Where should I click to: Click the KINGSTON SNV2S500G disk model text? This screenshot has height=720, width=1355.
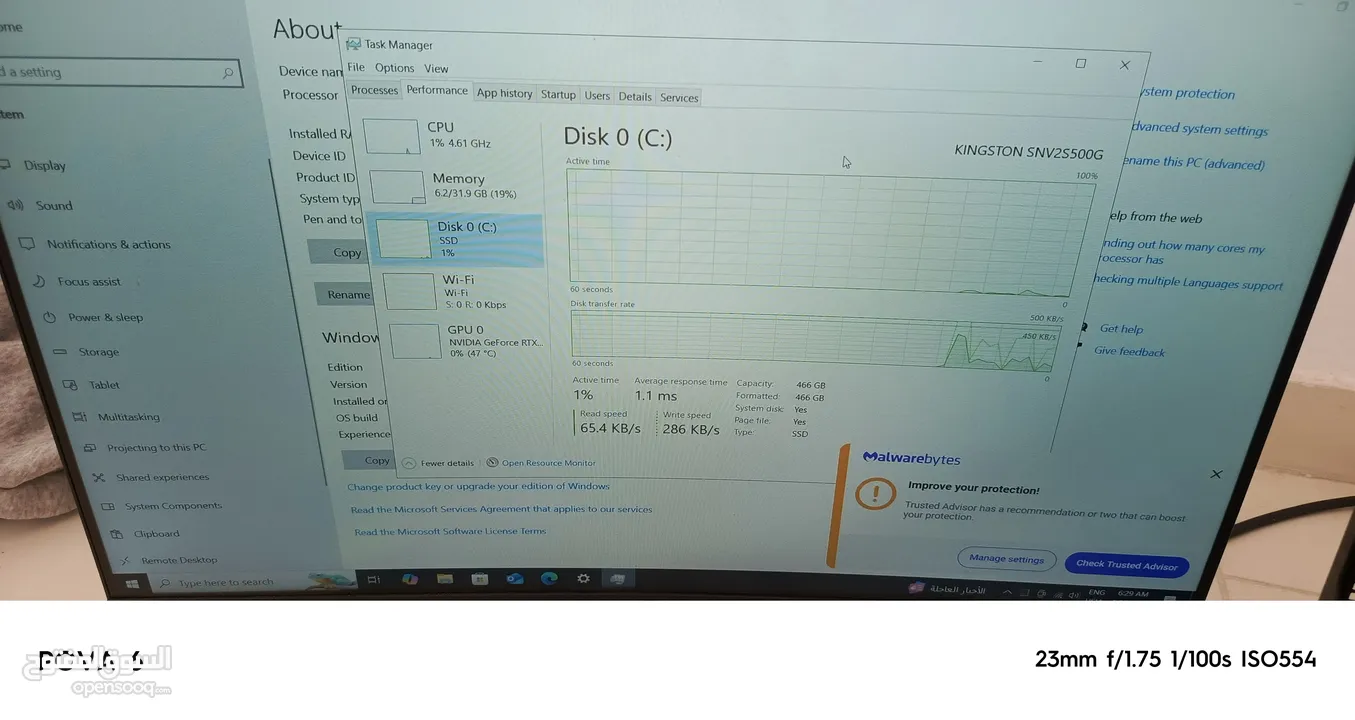[x=1028, y=152]
